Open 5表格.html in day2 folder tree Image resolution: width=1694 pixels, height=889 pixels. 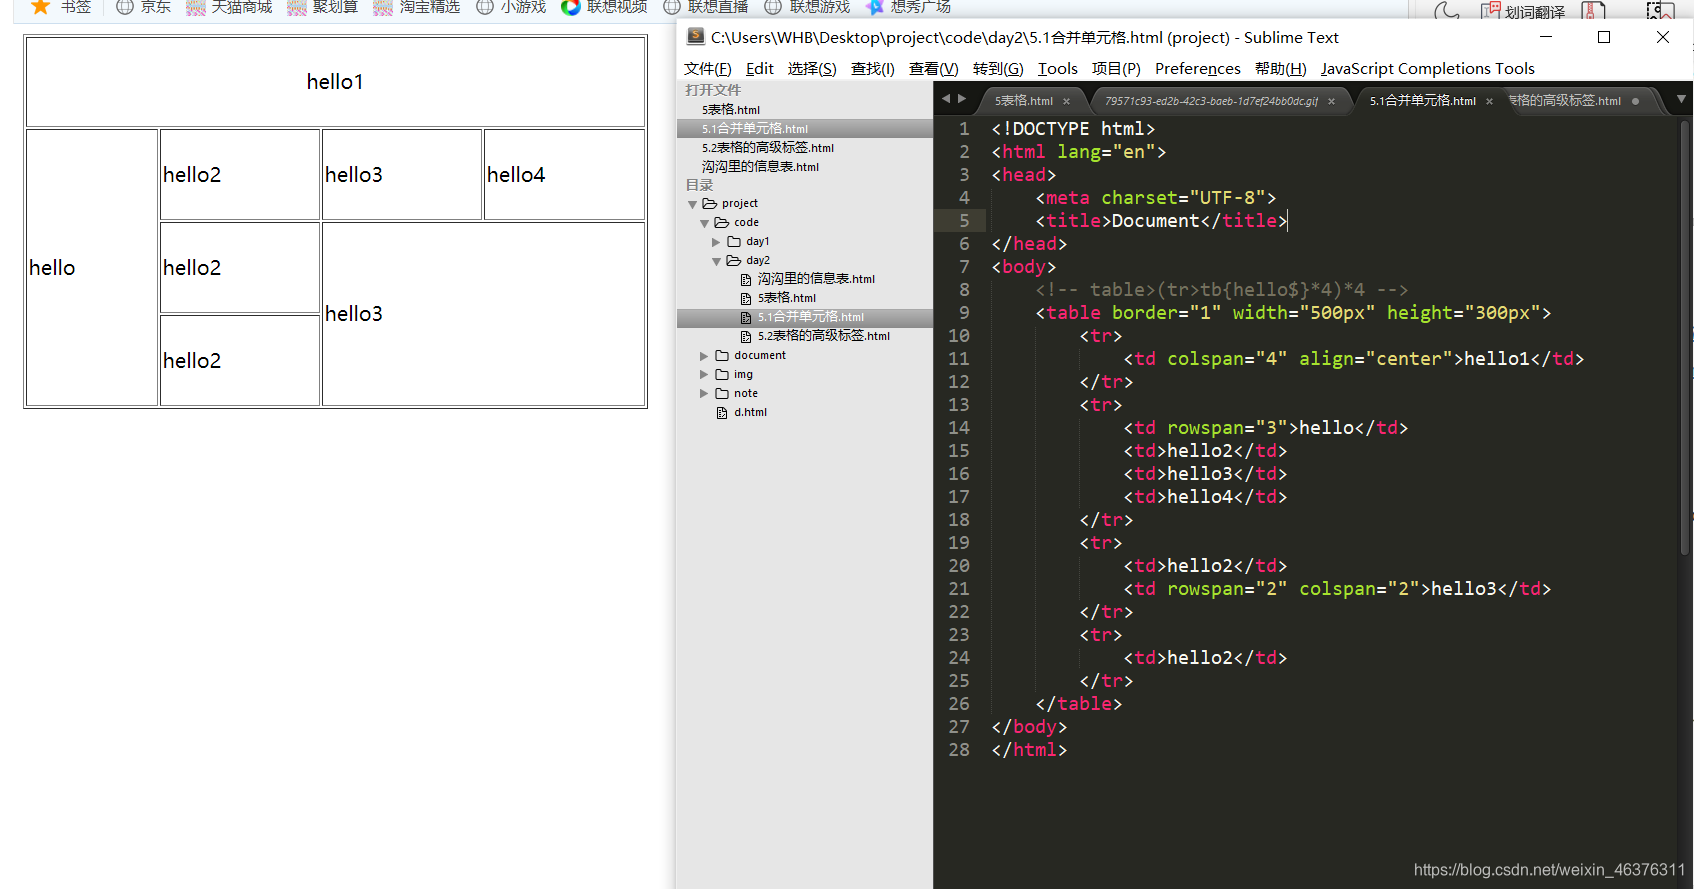[x=787, y=298]
